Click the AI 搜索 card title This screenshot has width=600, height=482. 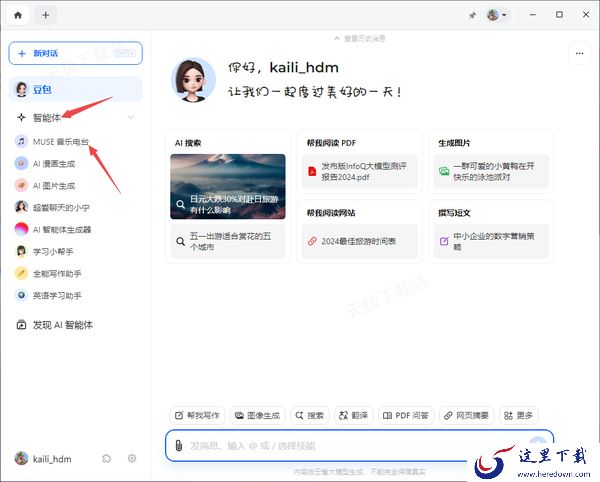tap(188, 143)
